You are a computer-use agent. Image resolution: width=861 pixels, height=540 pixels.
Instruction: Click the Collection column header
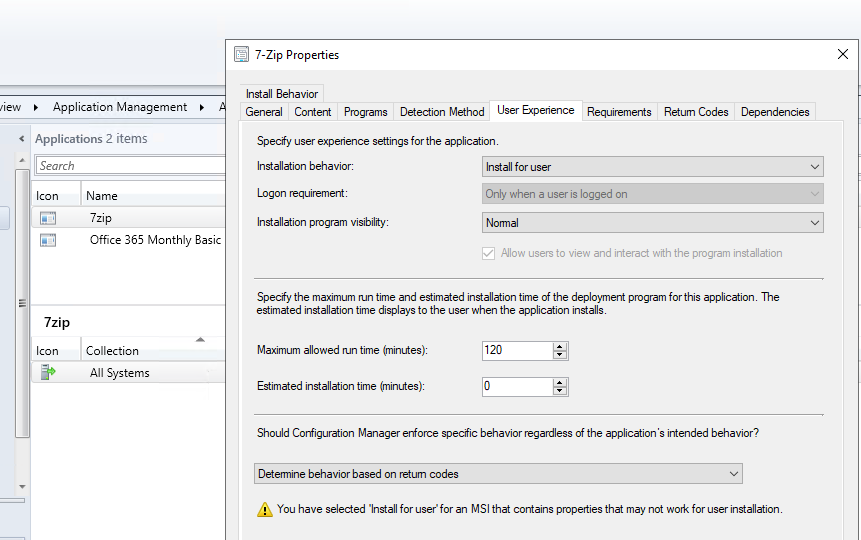pos(153,350)
